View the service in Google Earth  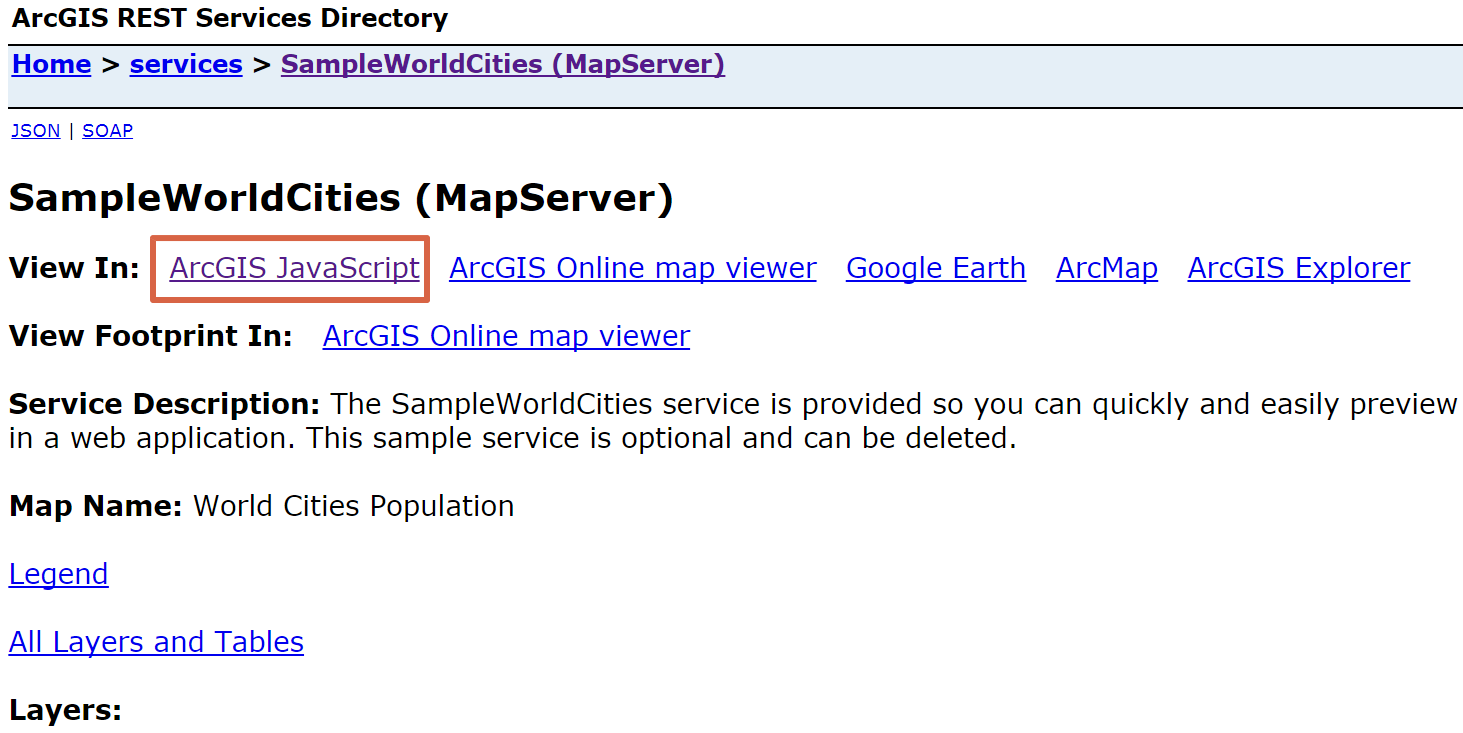click(936, 268)
